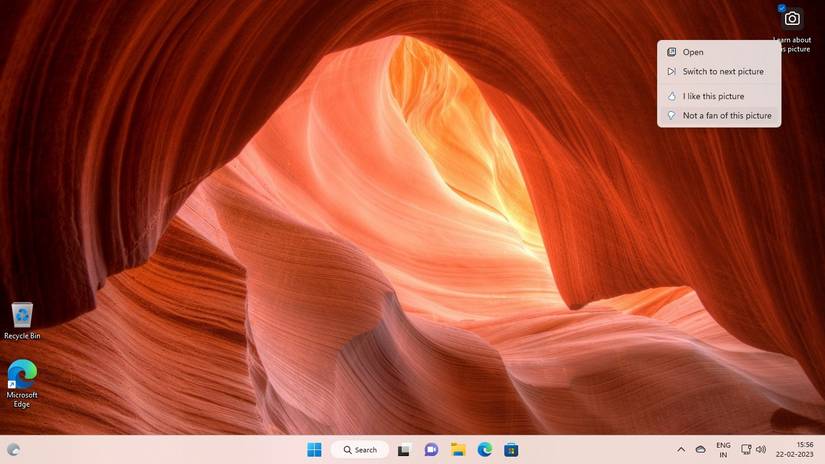
Task: Select Switch to next picture
Action: point(719,72)
